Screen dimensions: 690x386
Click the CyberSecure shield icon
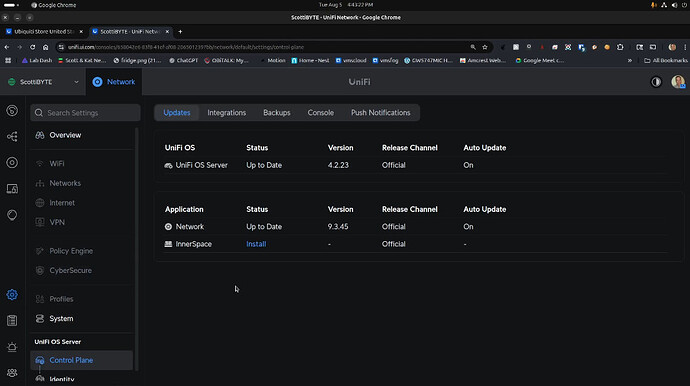click(40, 270)
